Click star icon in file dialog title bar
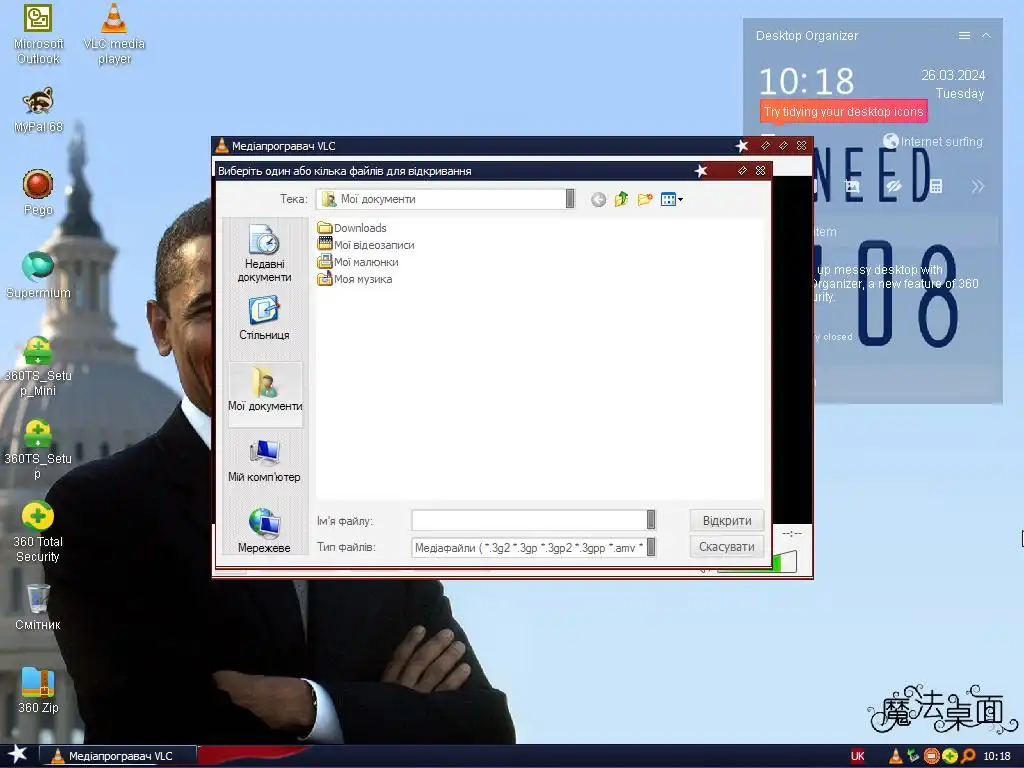The width and height of the screenshot is (1024, 768). [x=701, y=170]
